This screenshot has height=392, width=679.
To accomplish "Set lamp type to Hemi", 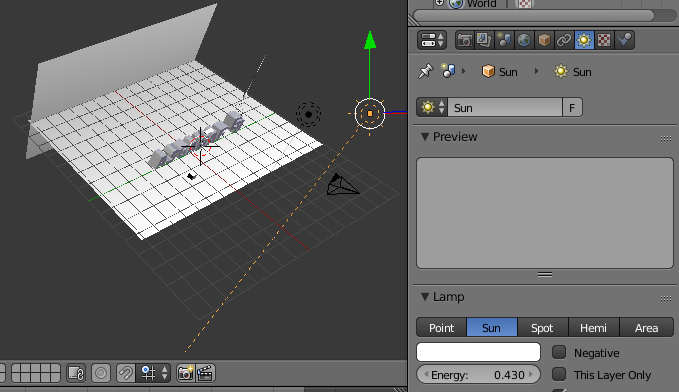I will (x=593, y=327).
